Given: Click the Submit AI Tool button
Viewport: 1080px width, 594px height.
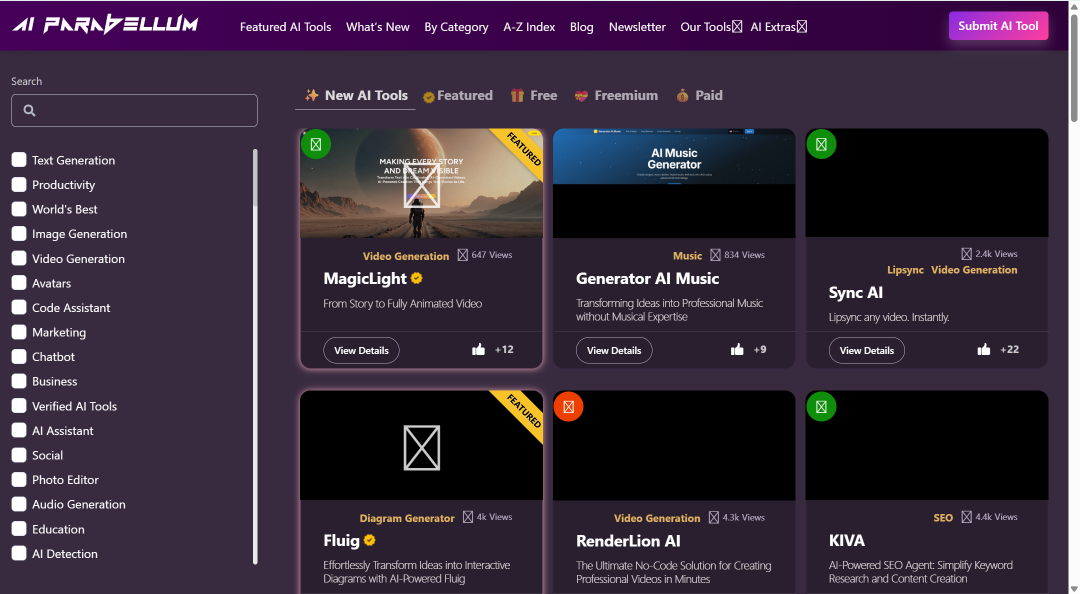Looking at the screenshot, I should [x=998, y=26].
